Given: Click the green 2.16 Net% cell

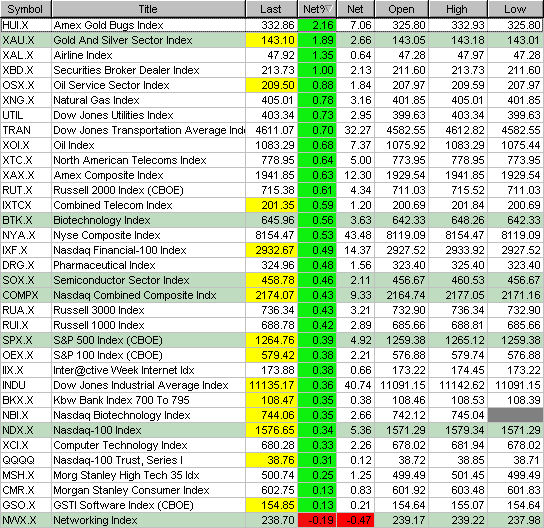Looking at the screenshot, I should pyautogui.click(x=317, y=25).
